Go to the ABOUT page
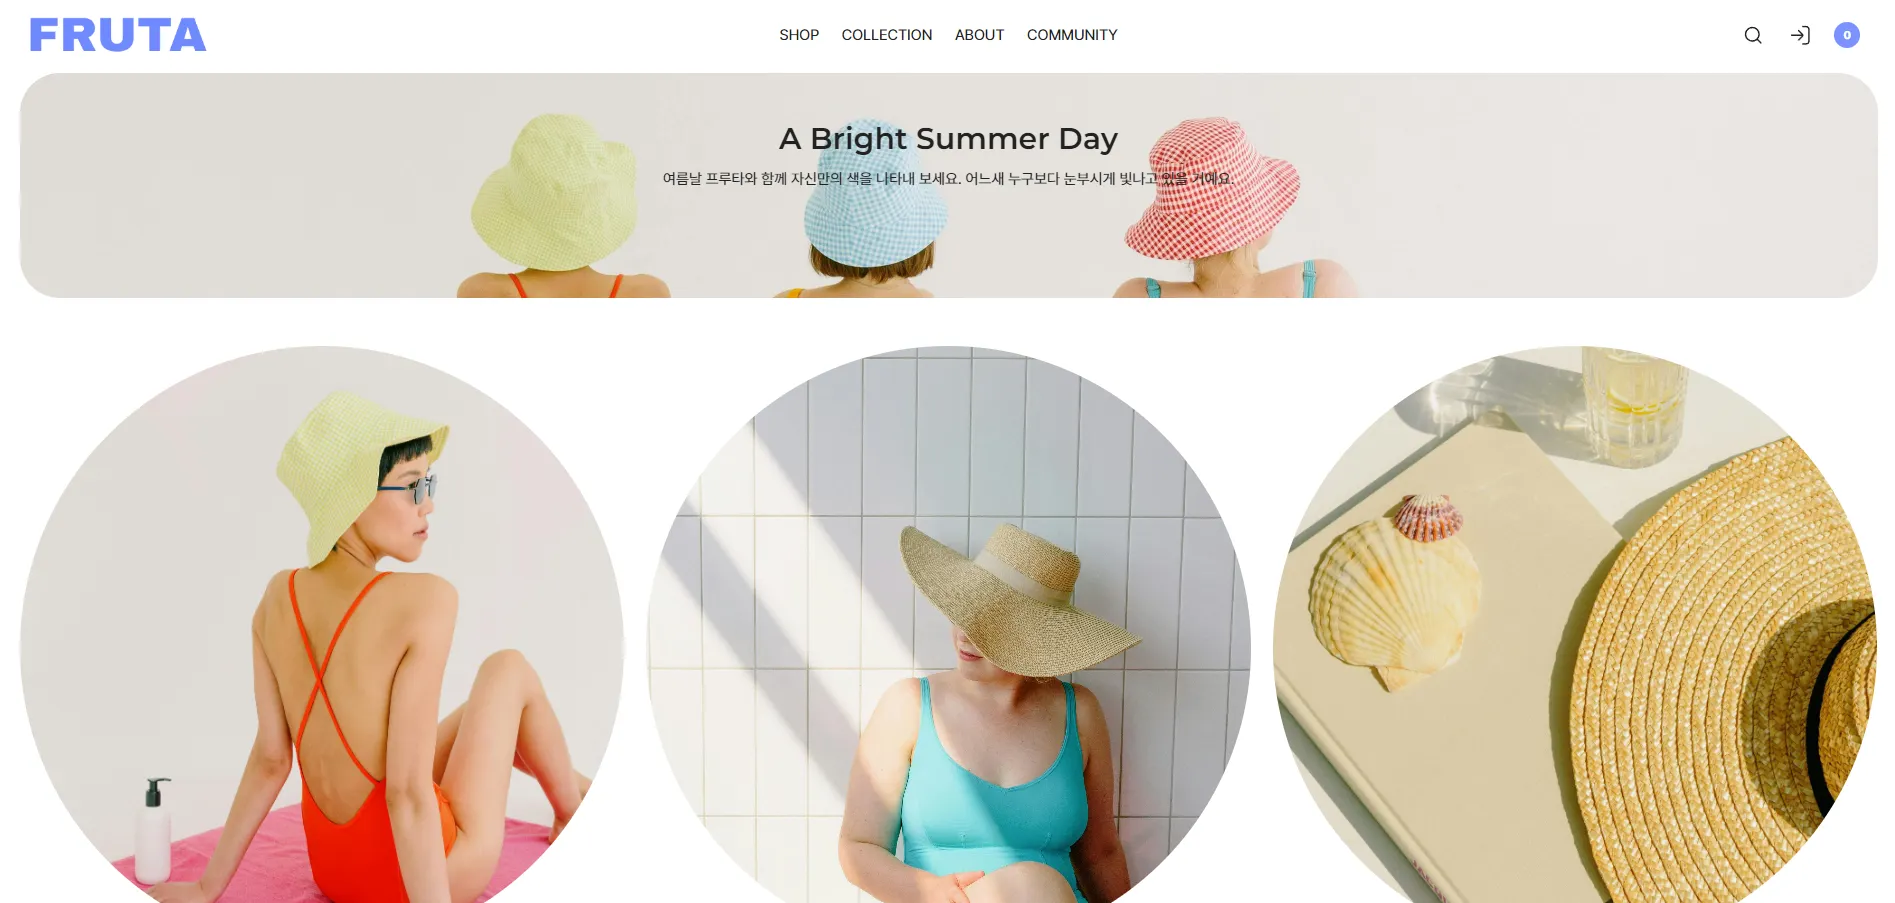 [979, 35]
